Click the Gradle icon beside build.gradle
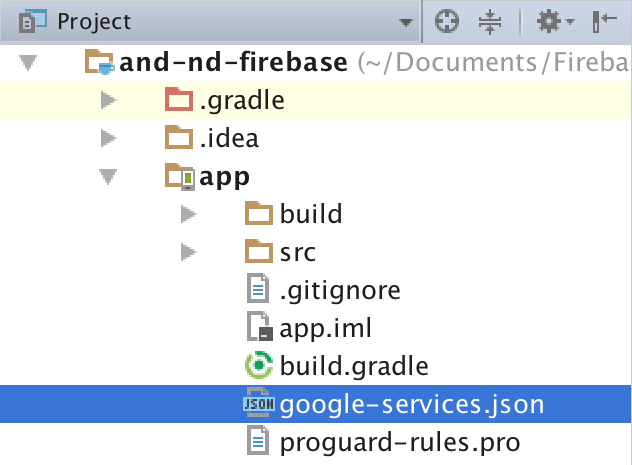Image resolution: width=632 pixels, height=465 pixels. coord(259,366)
